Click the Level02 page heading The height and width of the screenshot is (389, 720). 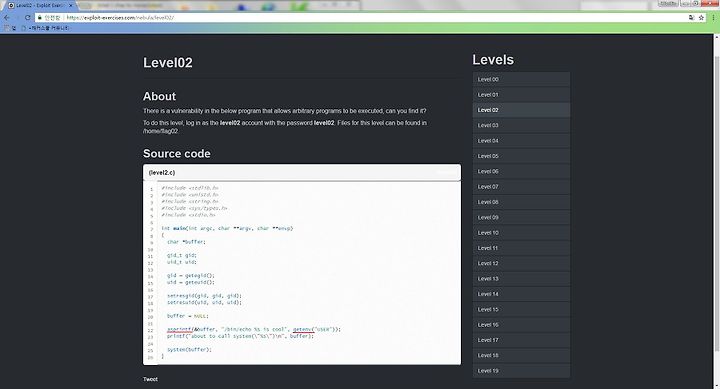click(168, 62)
